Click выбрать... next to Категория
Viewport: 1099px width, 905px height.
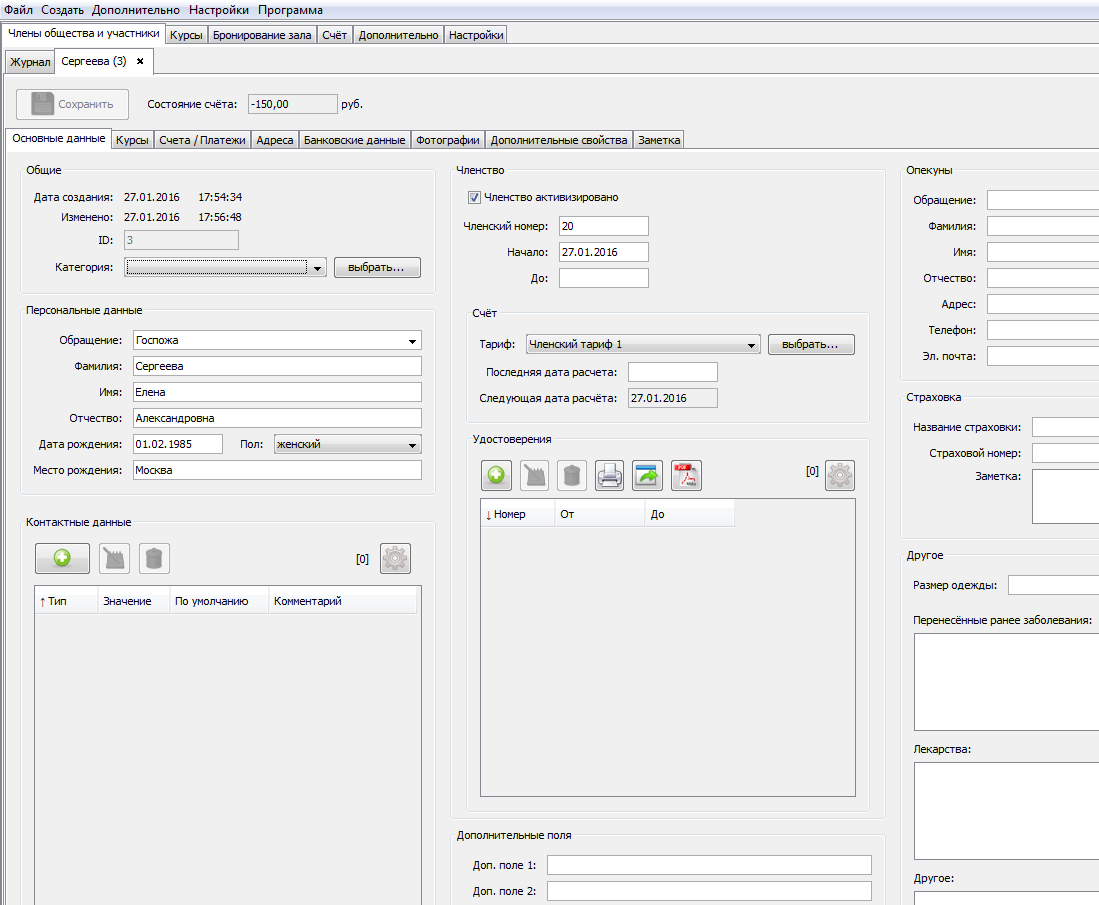377,268
